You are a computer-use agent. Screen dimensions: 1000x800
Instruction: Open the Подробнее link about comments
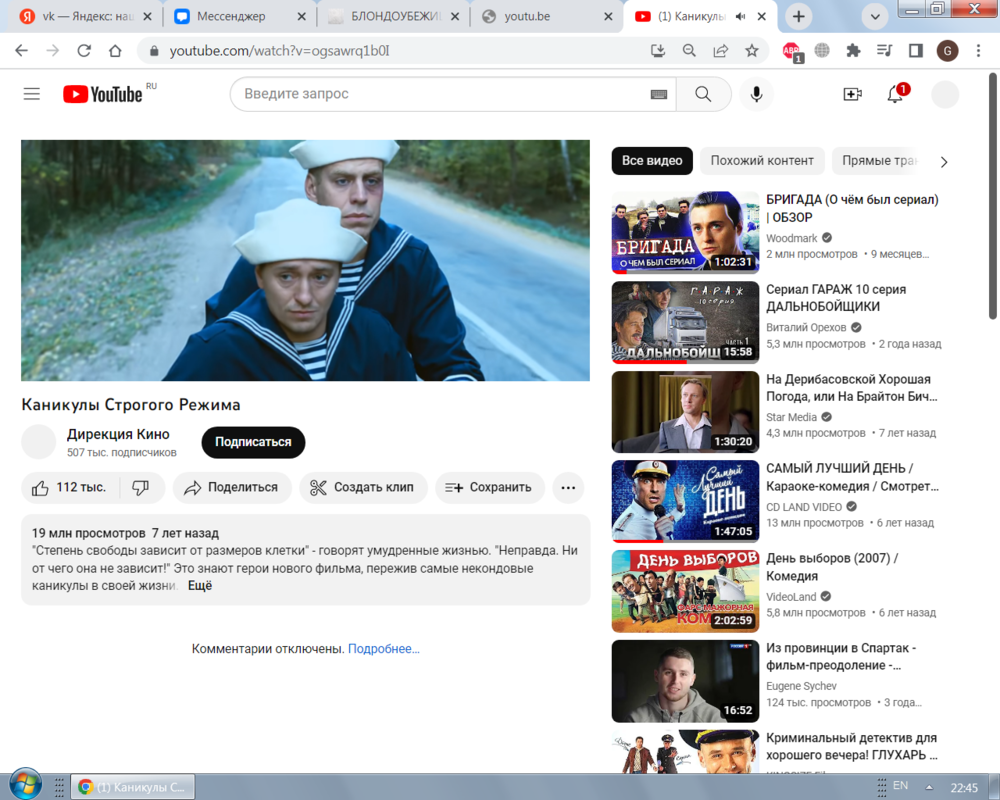coord(384,649)
